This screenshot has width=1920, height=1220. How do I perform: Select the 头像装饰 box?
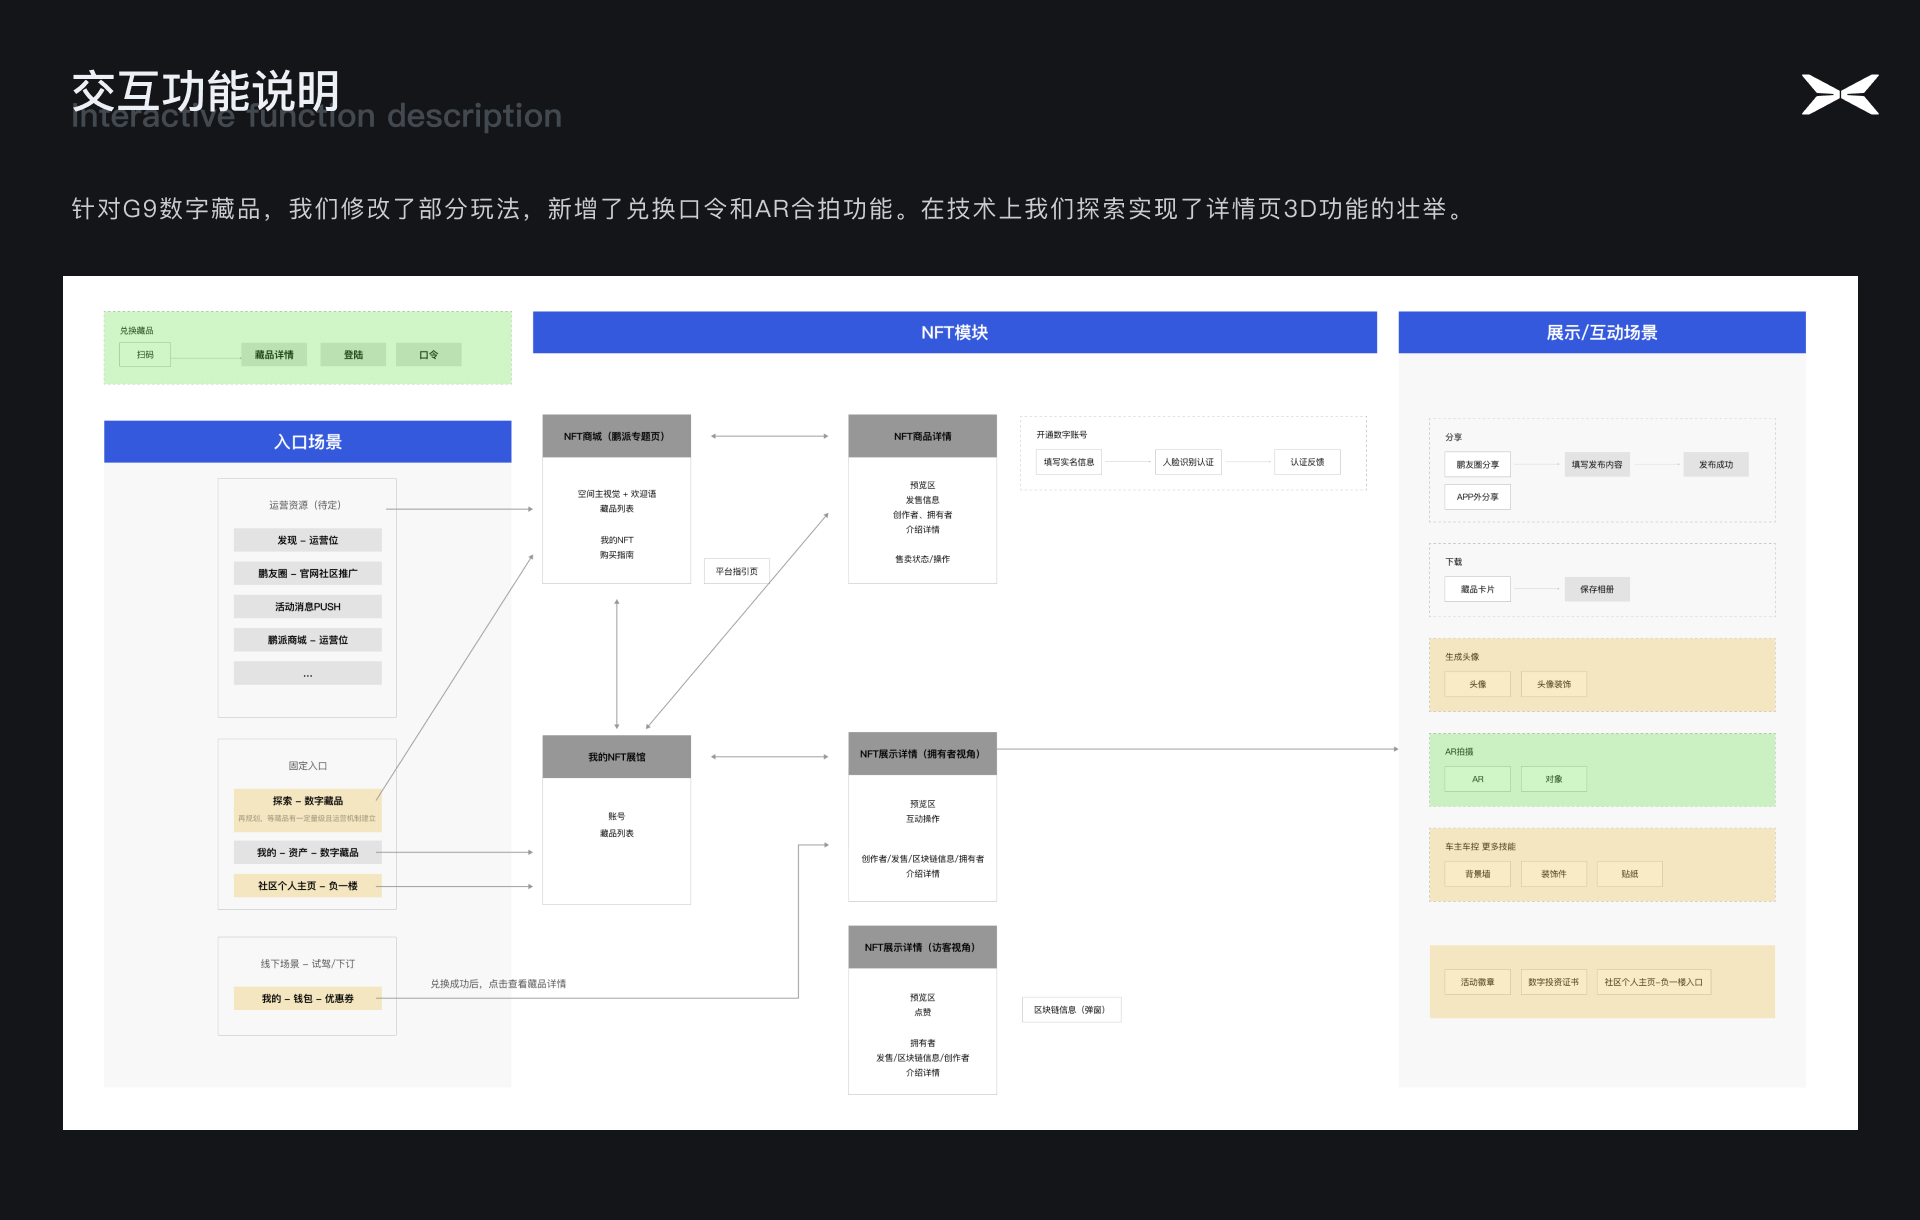click(1553, 684)
